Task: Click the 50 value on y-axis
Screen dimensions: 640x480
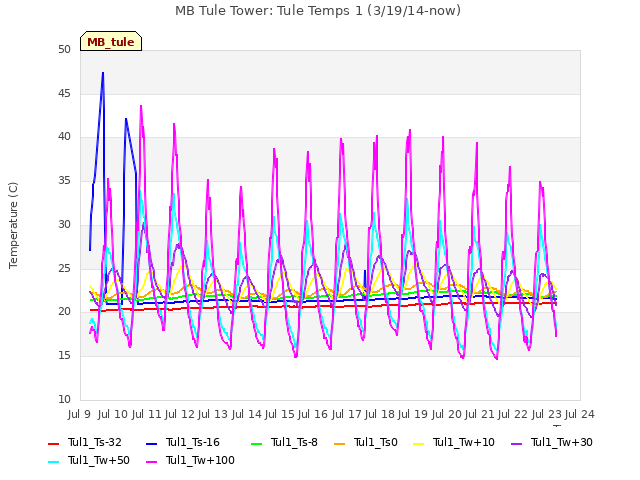Action: click(64, 49)
